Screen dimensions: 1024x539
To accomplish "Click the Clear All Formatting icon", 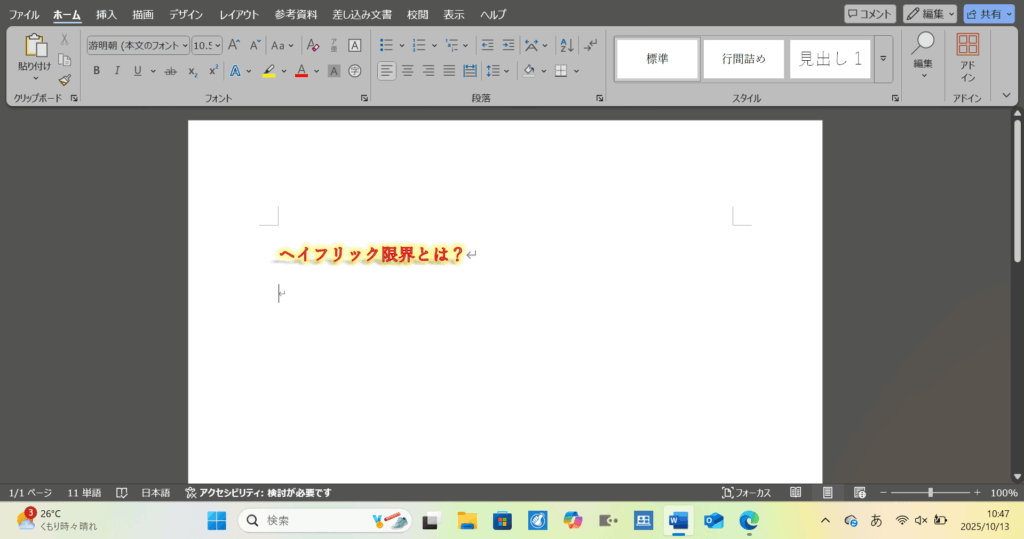I will click(x=312, y=45).
